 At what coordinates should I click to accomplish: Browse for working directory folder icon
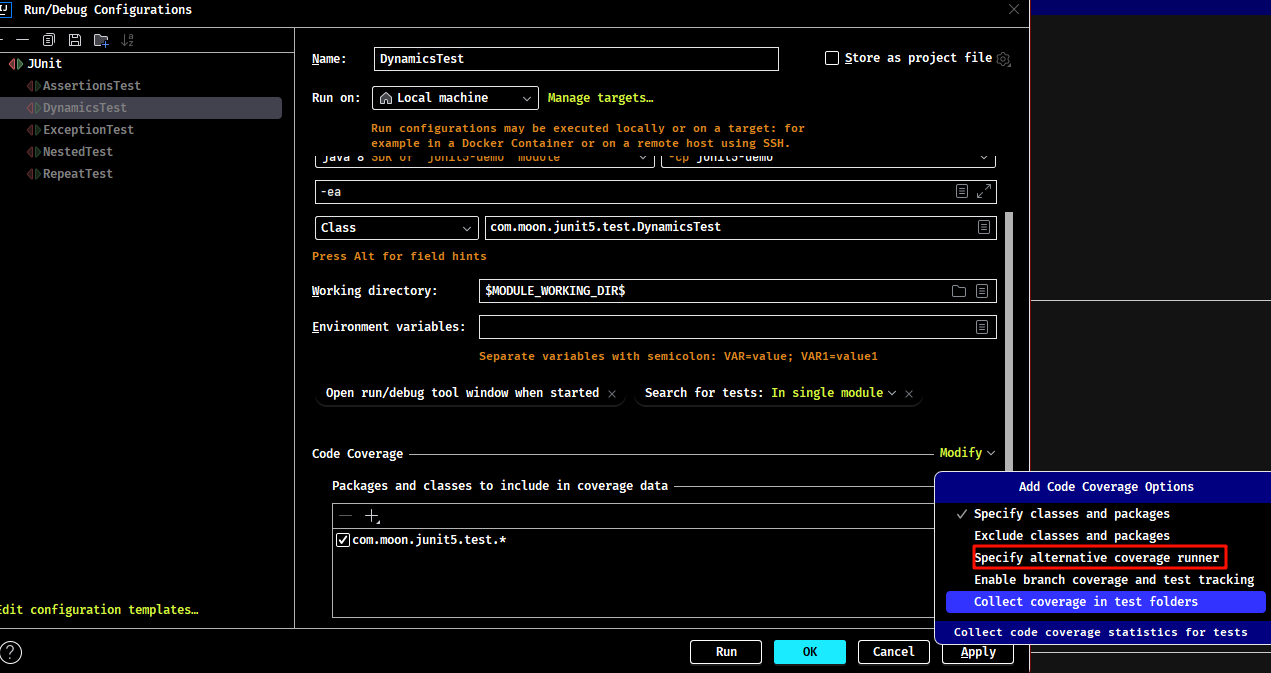click(959, 291)
